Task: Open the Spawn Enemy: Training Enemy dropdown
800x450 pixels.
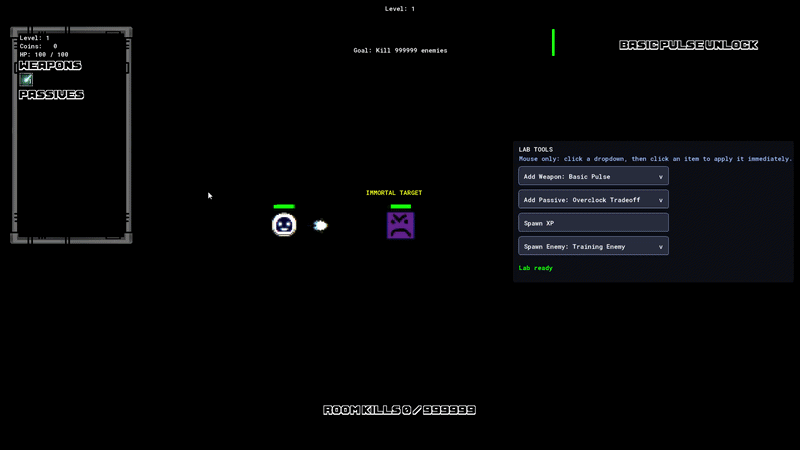Action: (x=593, y=246)
